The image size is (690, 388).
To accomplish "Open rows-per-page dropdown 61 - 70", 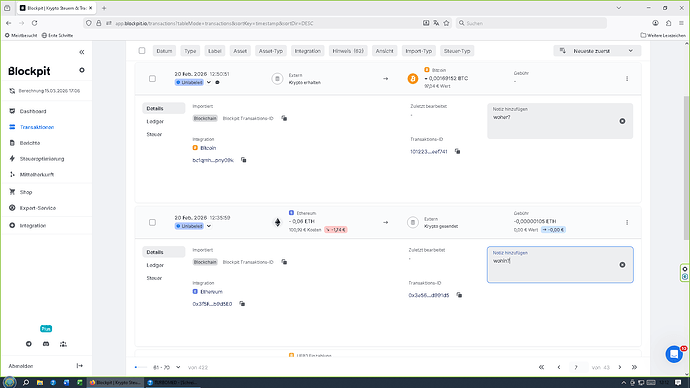I will (x=166, y=367).
